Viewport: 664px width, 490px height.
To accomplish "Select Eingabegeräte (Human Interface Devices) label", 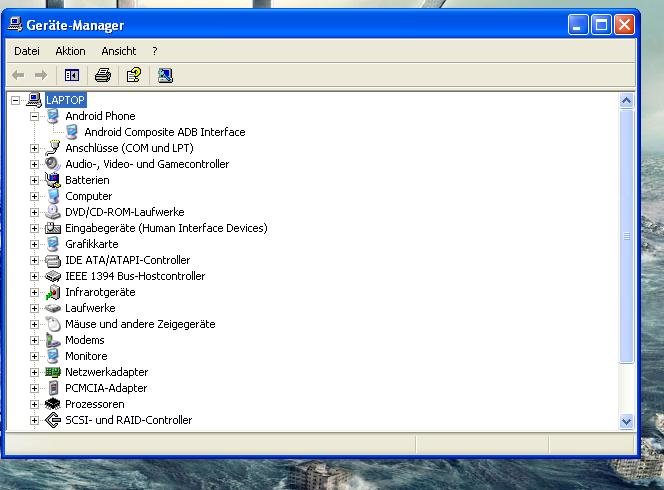I will click(x=166, y=228).
